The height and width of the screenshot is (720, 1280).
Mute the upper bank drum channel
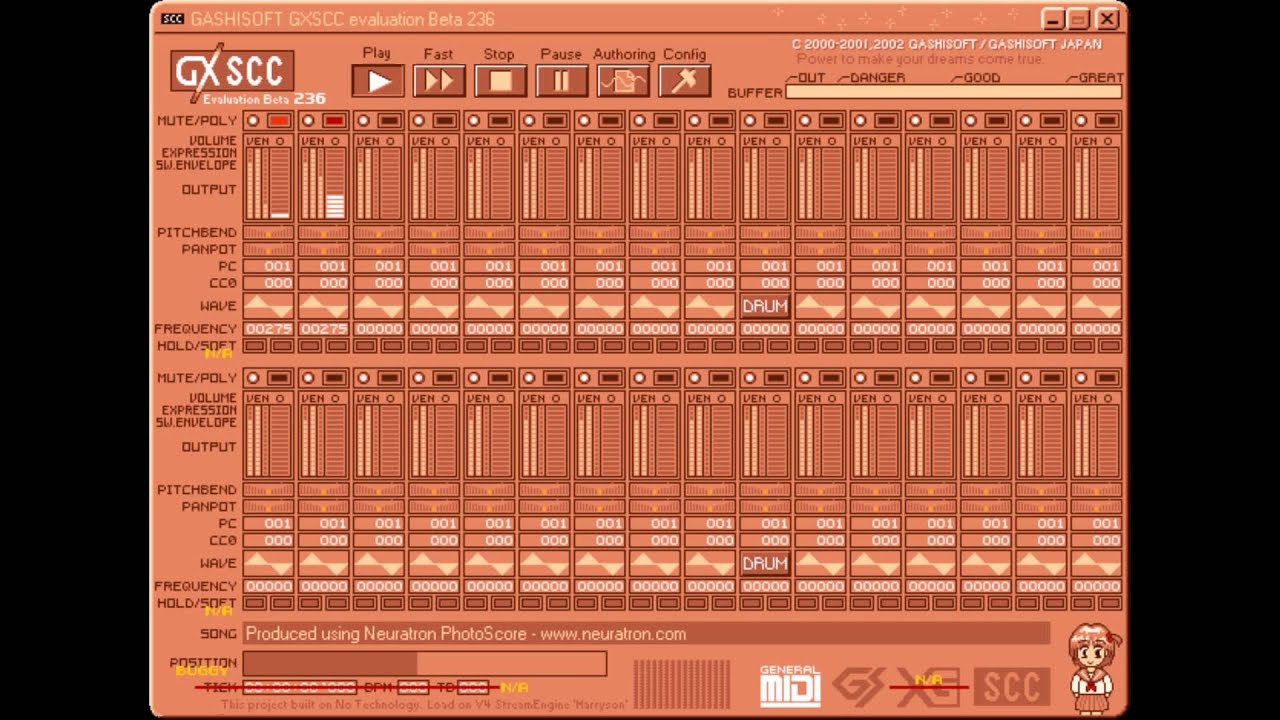pyautogui.click(x=749, y=121)
